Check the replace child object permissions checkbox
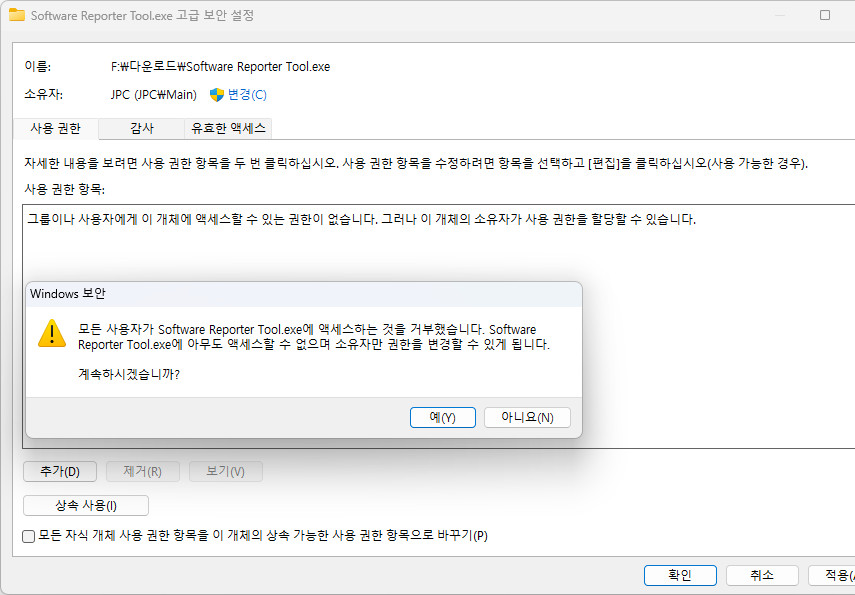This screenshot has width=855, height=595. [x=29, y=536]
